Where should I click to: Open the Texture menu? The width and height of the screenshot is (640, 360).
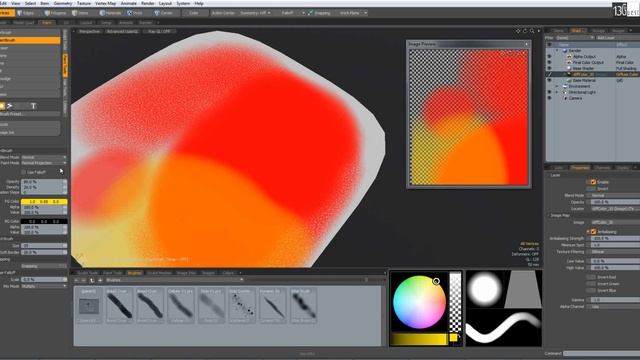[x=84, y=3]
